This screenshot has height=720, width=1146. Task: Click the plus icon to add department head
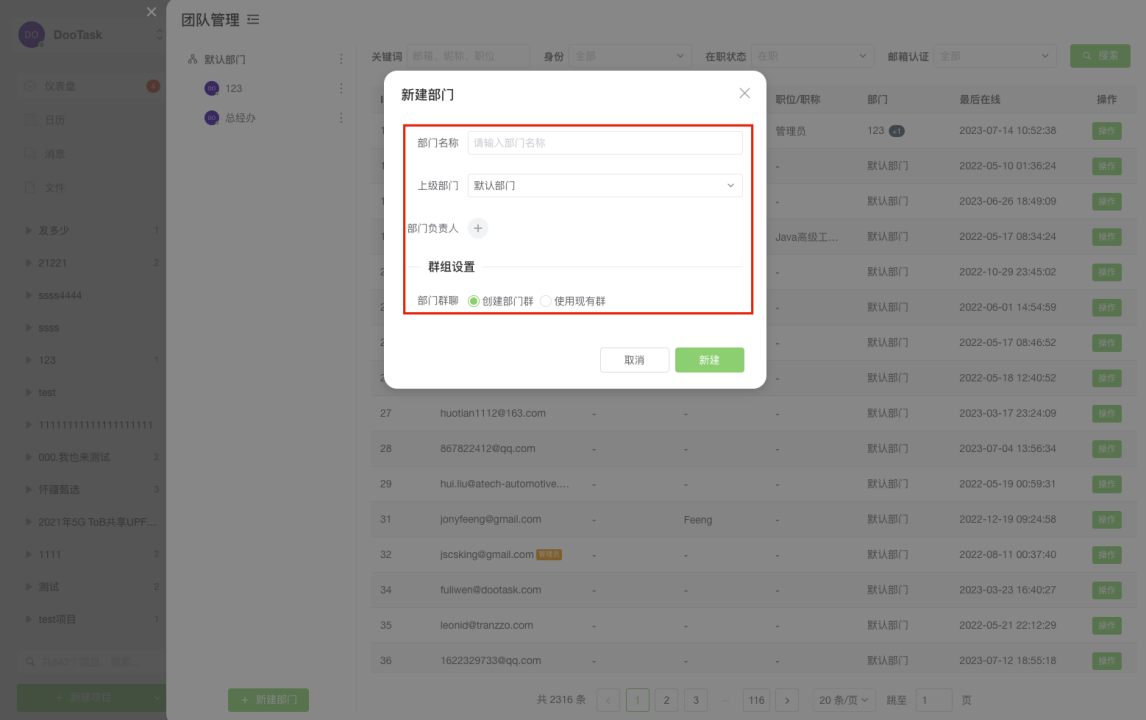point(478,228)
